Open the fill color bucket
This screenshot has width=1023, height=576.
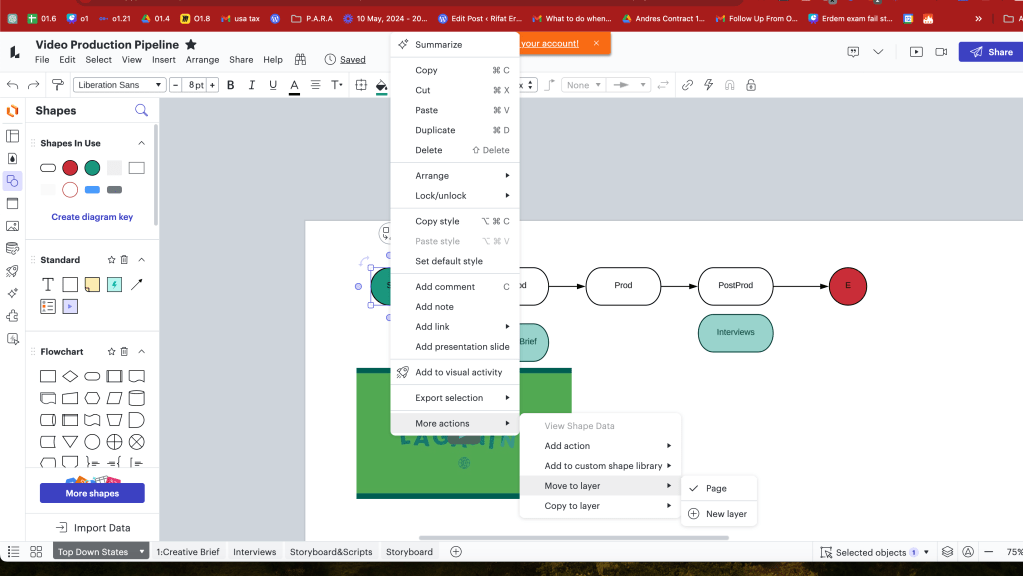pos(382,85)
